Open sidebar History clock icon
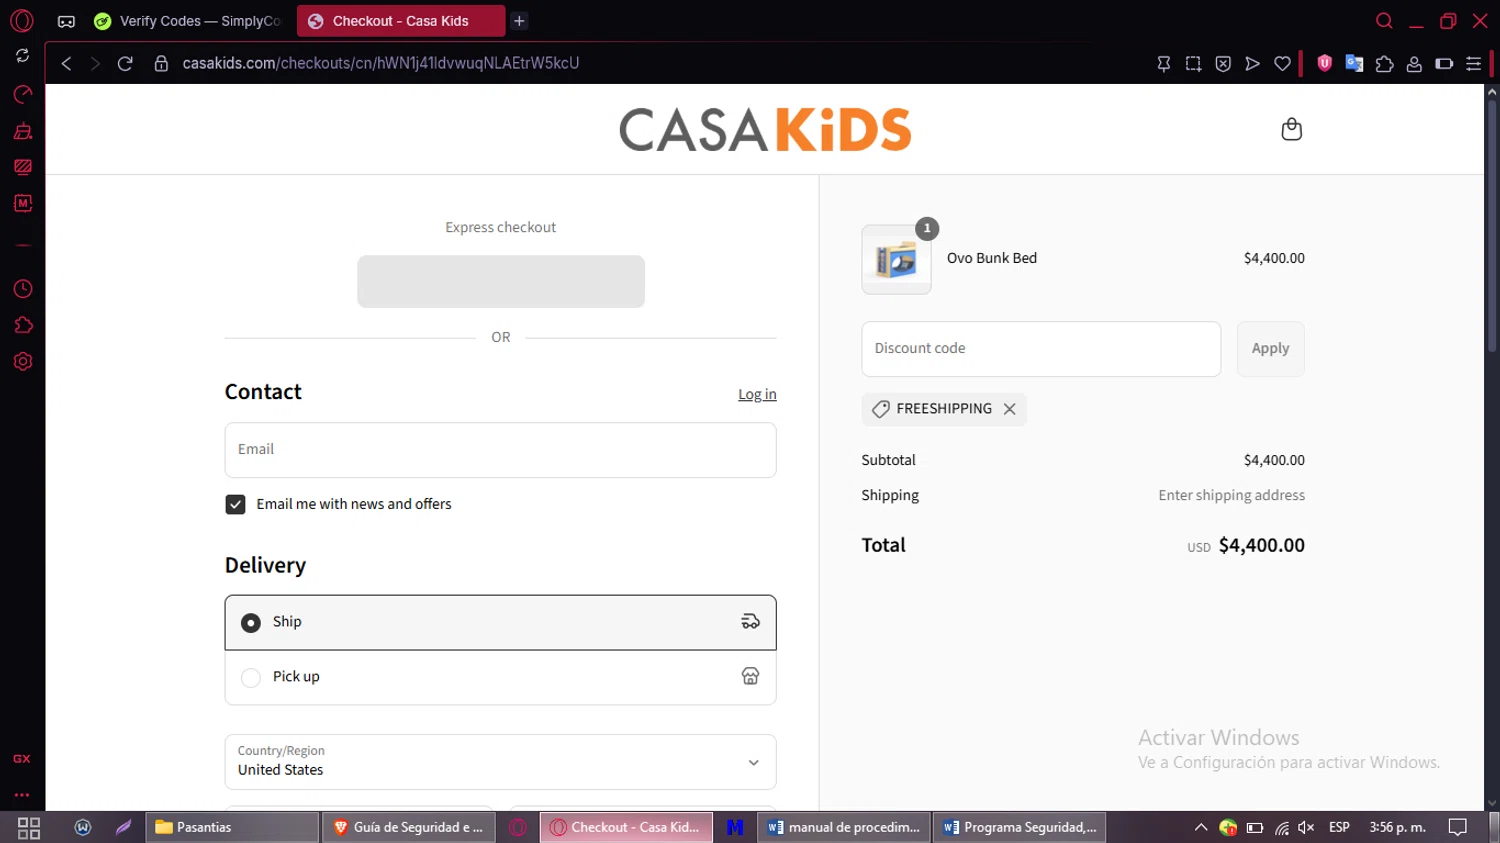Screen dimensions: 1500x843 click(23, 289)
